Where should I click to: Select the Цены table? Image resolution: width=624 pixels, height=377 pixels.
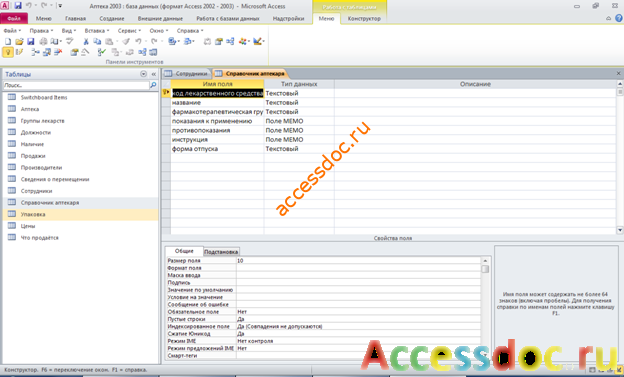(x=81, y=226)
